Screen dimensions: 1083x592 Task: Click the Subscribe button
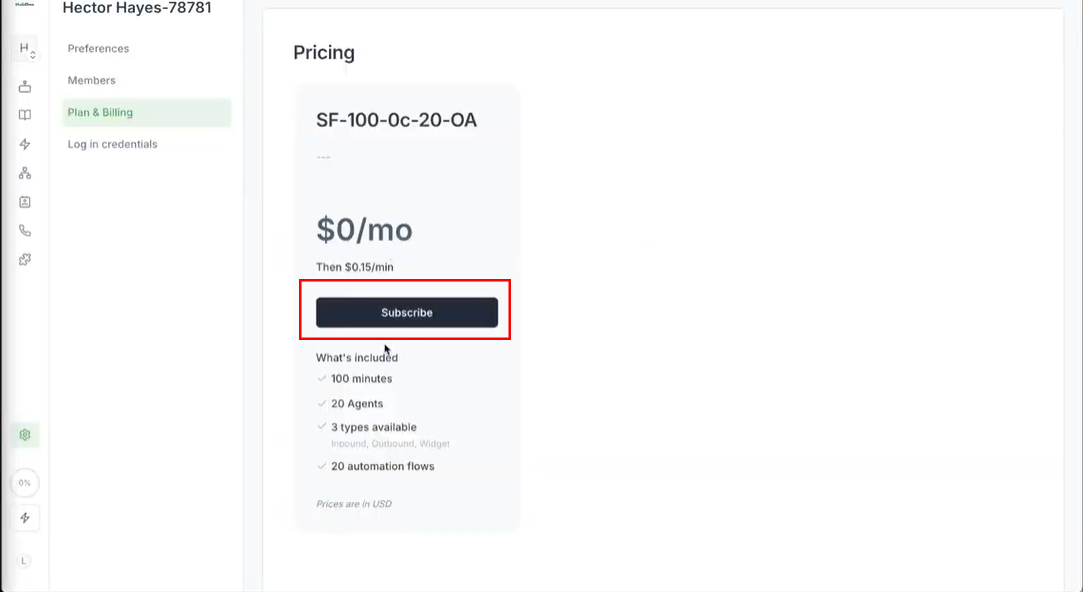click(x=407, y=313)
